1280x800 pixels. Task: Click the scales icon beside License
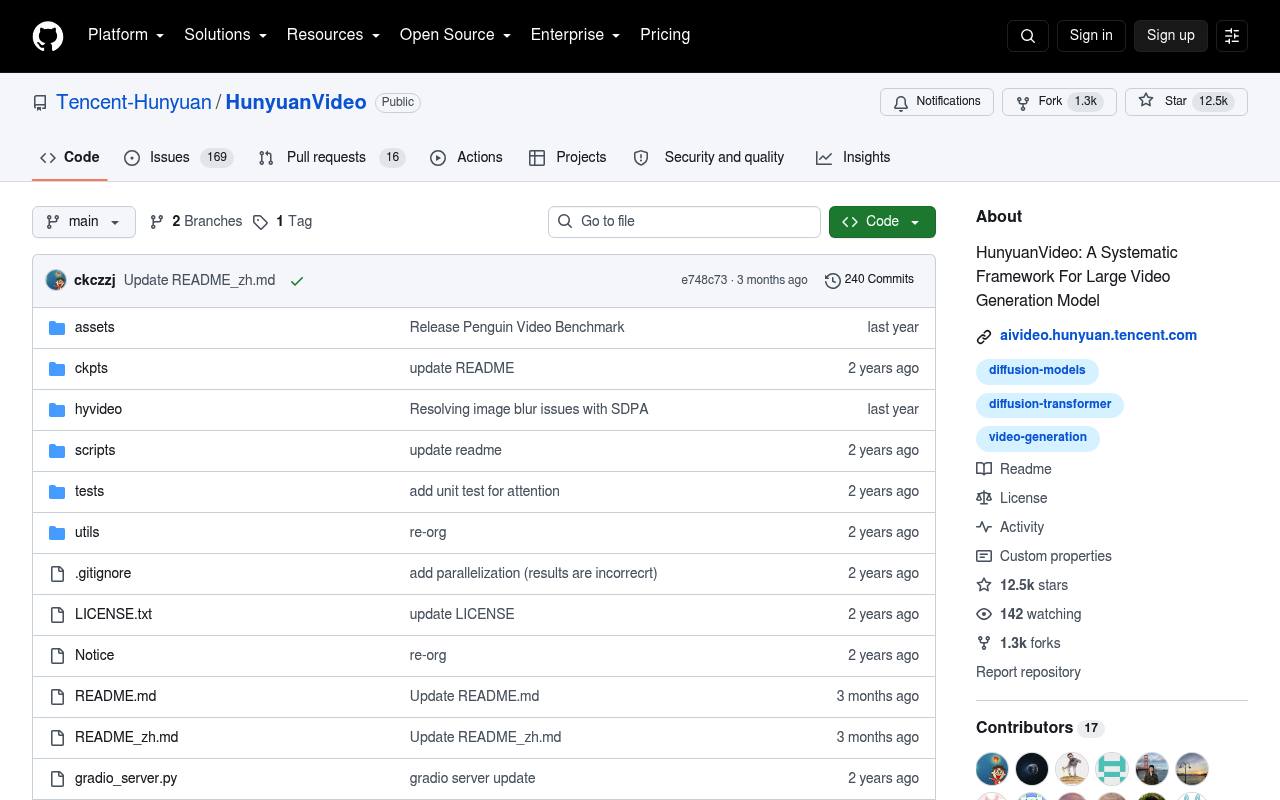[x=984, y=498]
